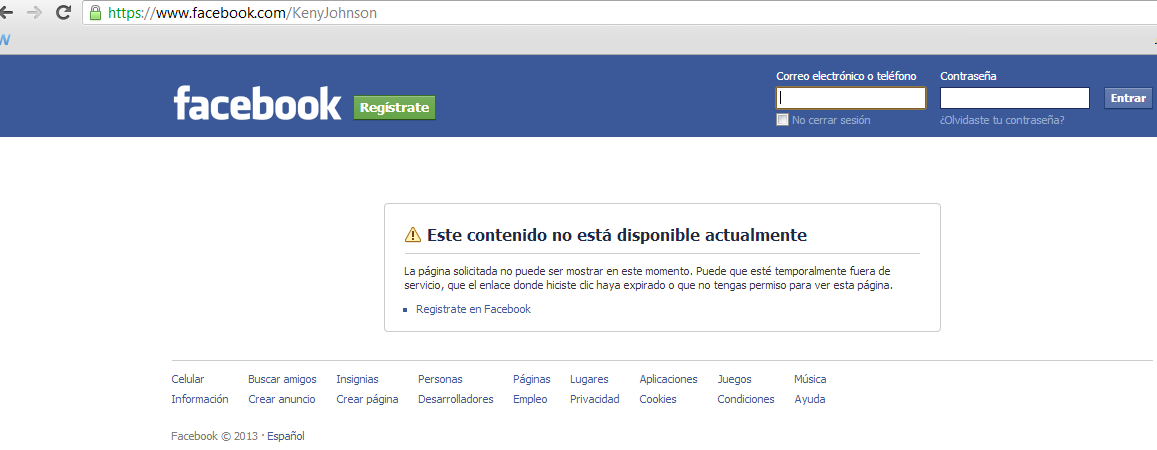Click the Correo electrónico o teléfono field

click(x=851, y=98)
